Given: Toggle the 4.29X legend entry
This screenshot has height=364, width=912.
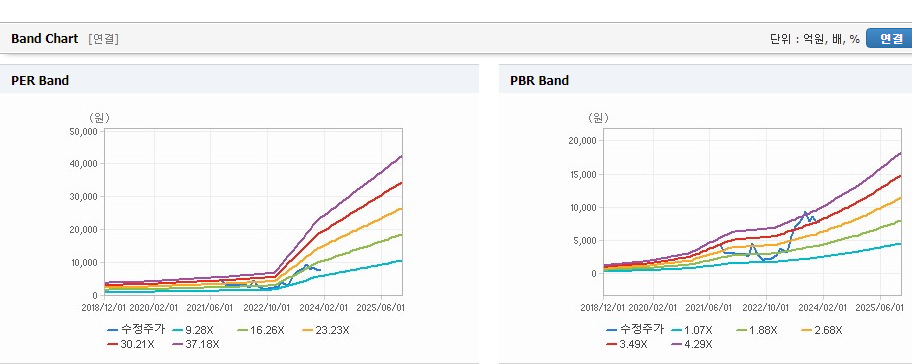Looking at the screenshot, I should point(692,344).
